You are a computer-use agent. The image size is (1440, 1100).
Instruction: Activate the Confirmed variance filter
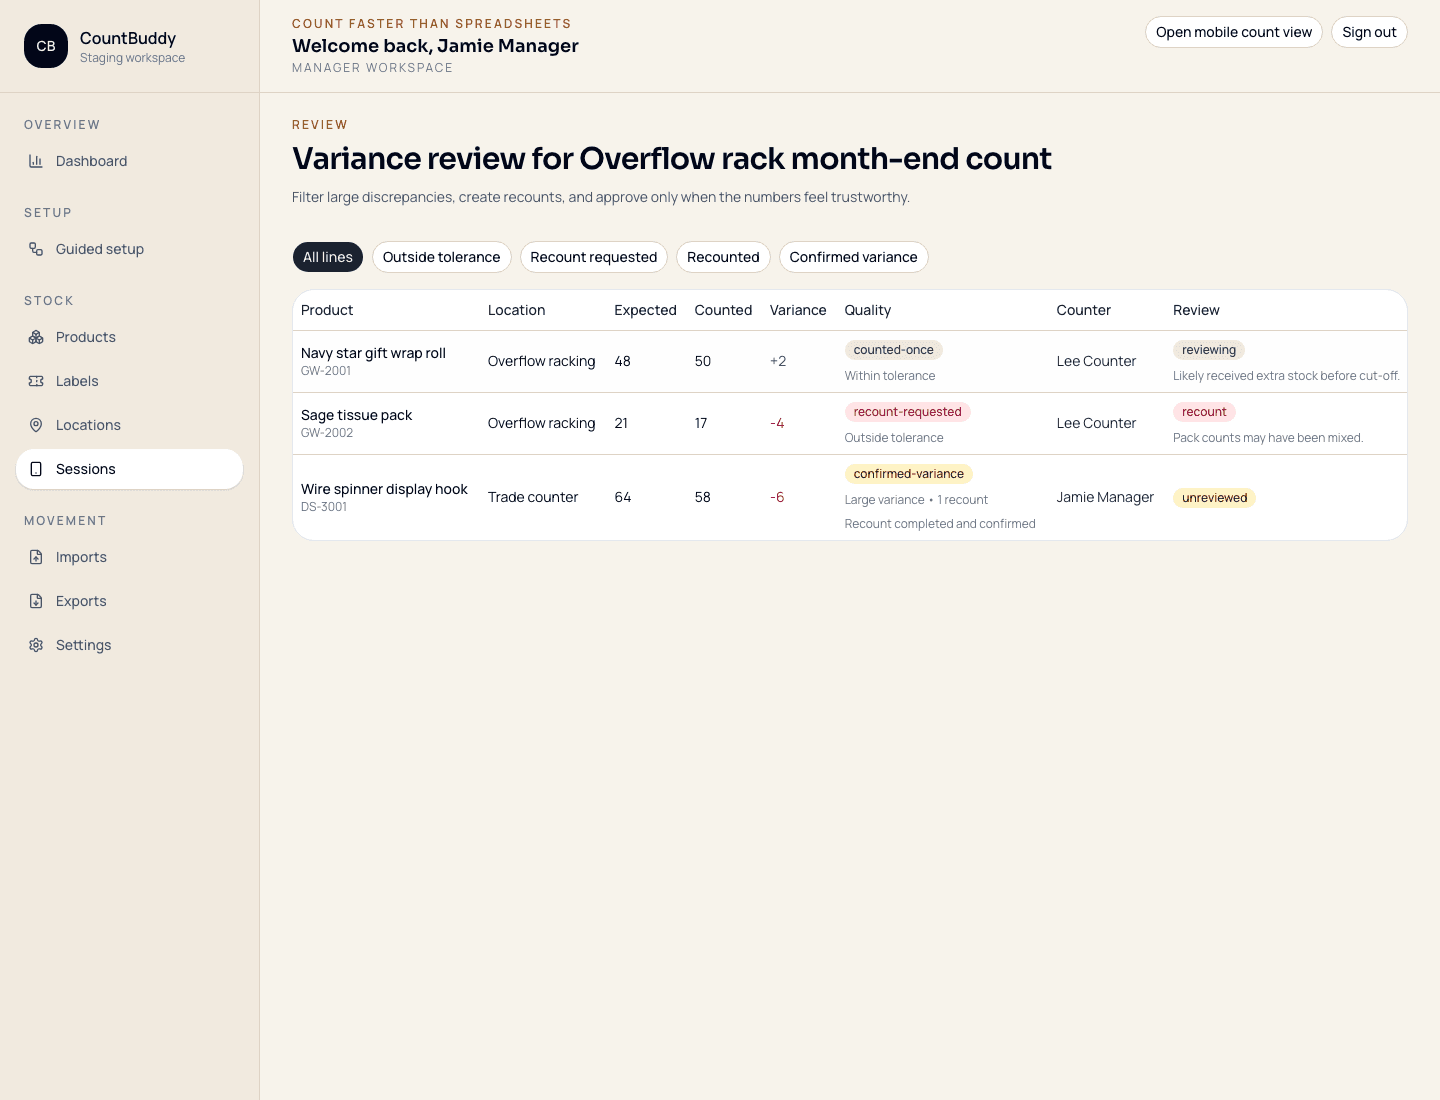coord(853,257)
